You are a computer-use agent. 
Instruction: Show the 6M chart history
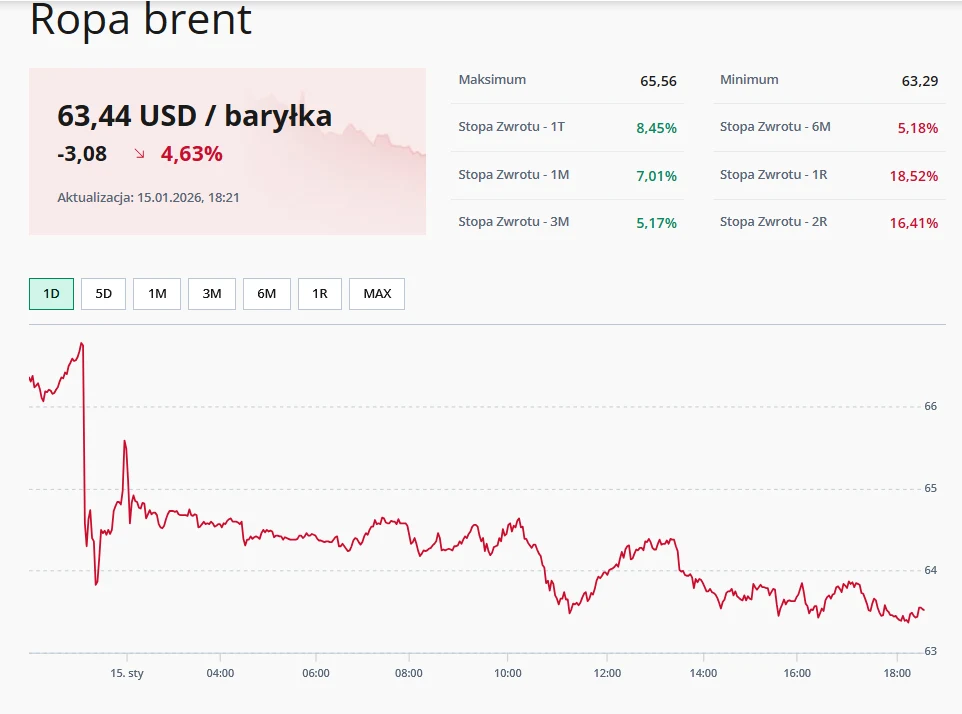pos(266,293)
